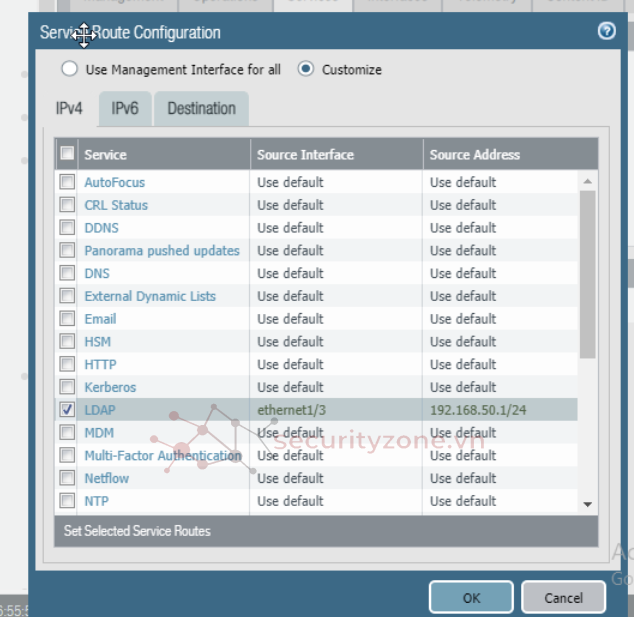Click the scroll down arrow of list
This screenshot has height=617, width=634.
point(587,505)
